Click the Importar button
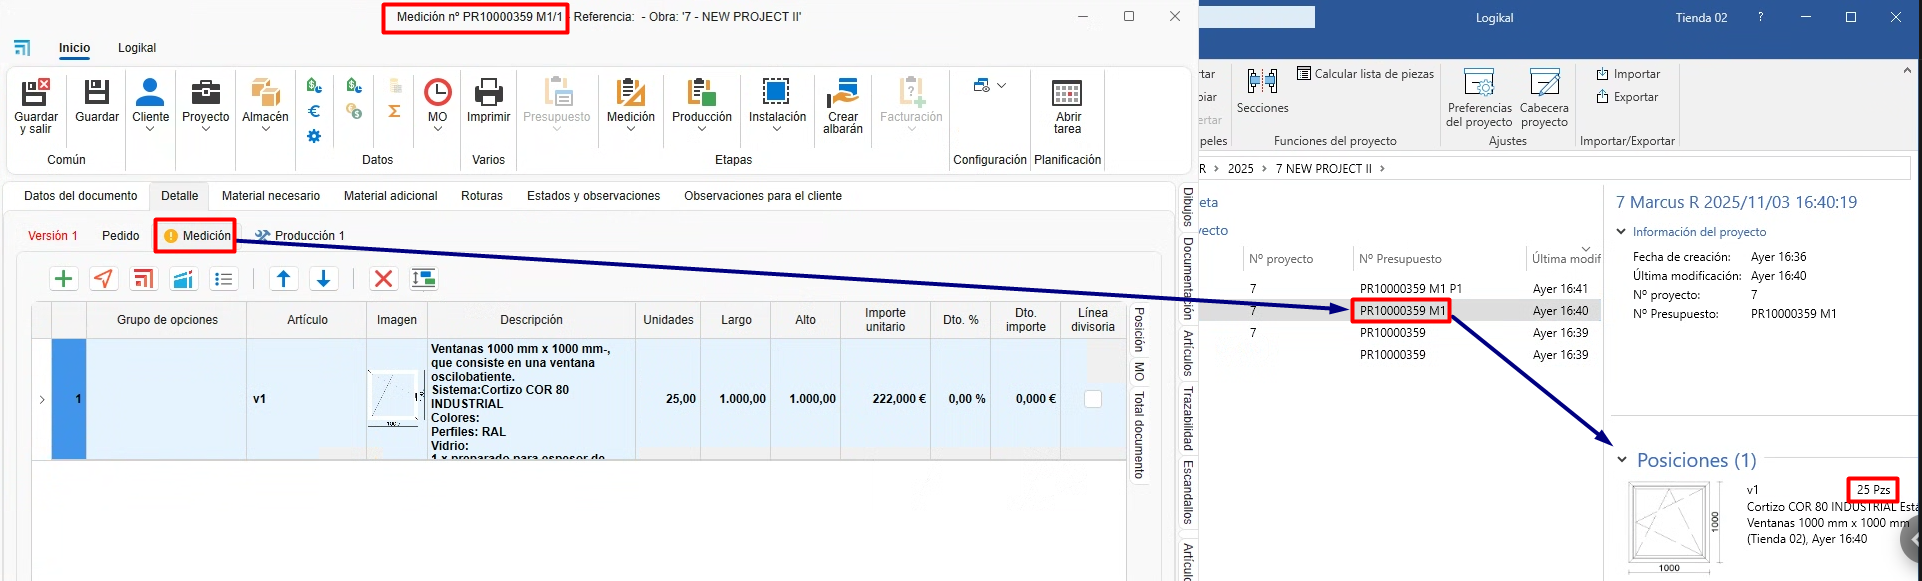This screenshot has height=581, width=1922. point(1628,74)
